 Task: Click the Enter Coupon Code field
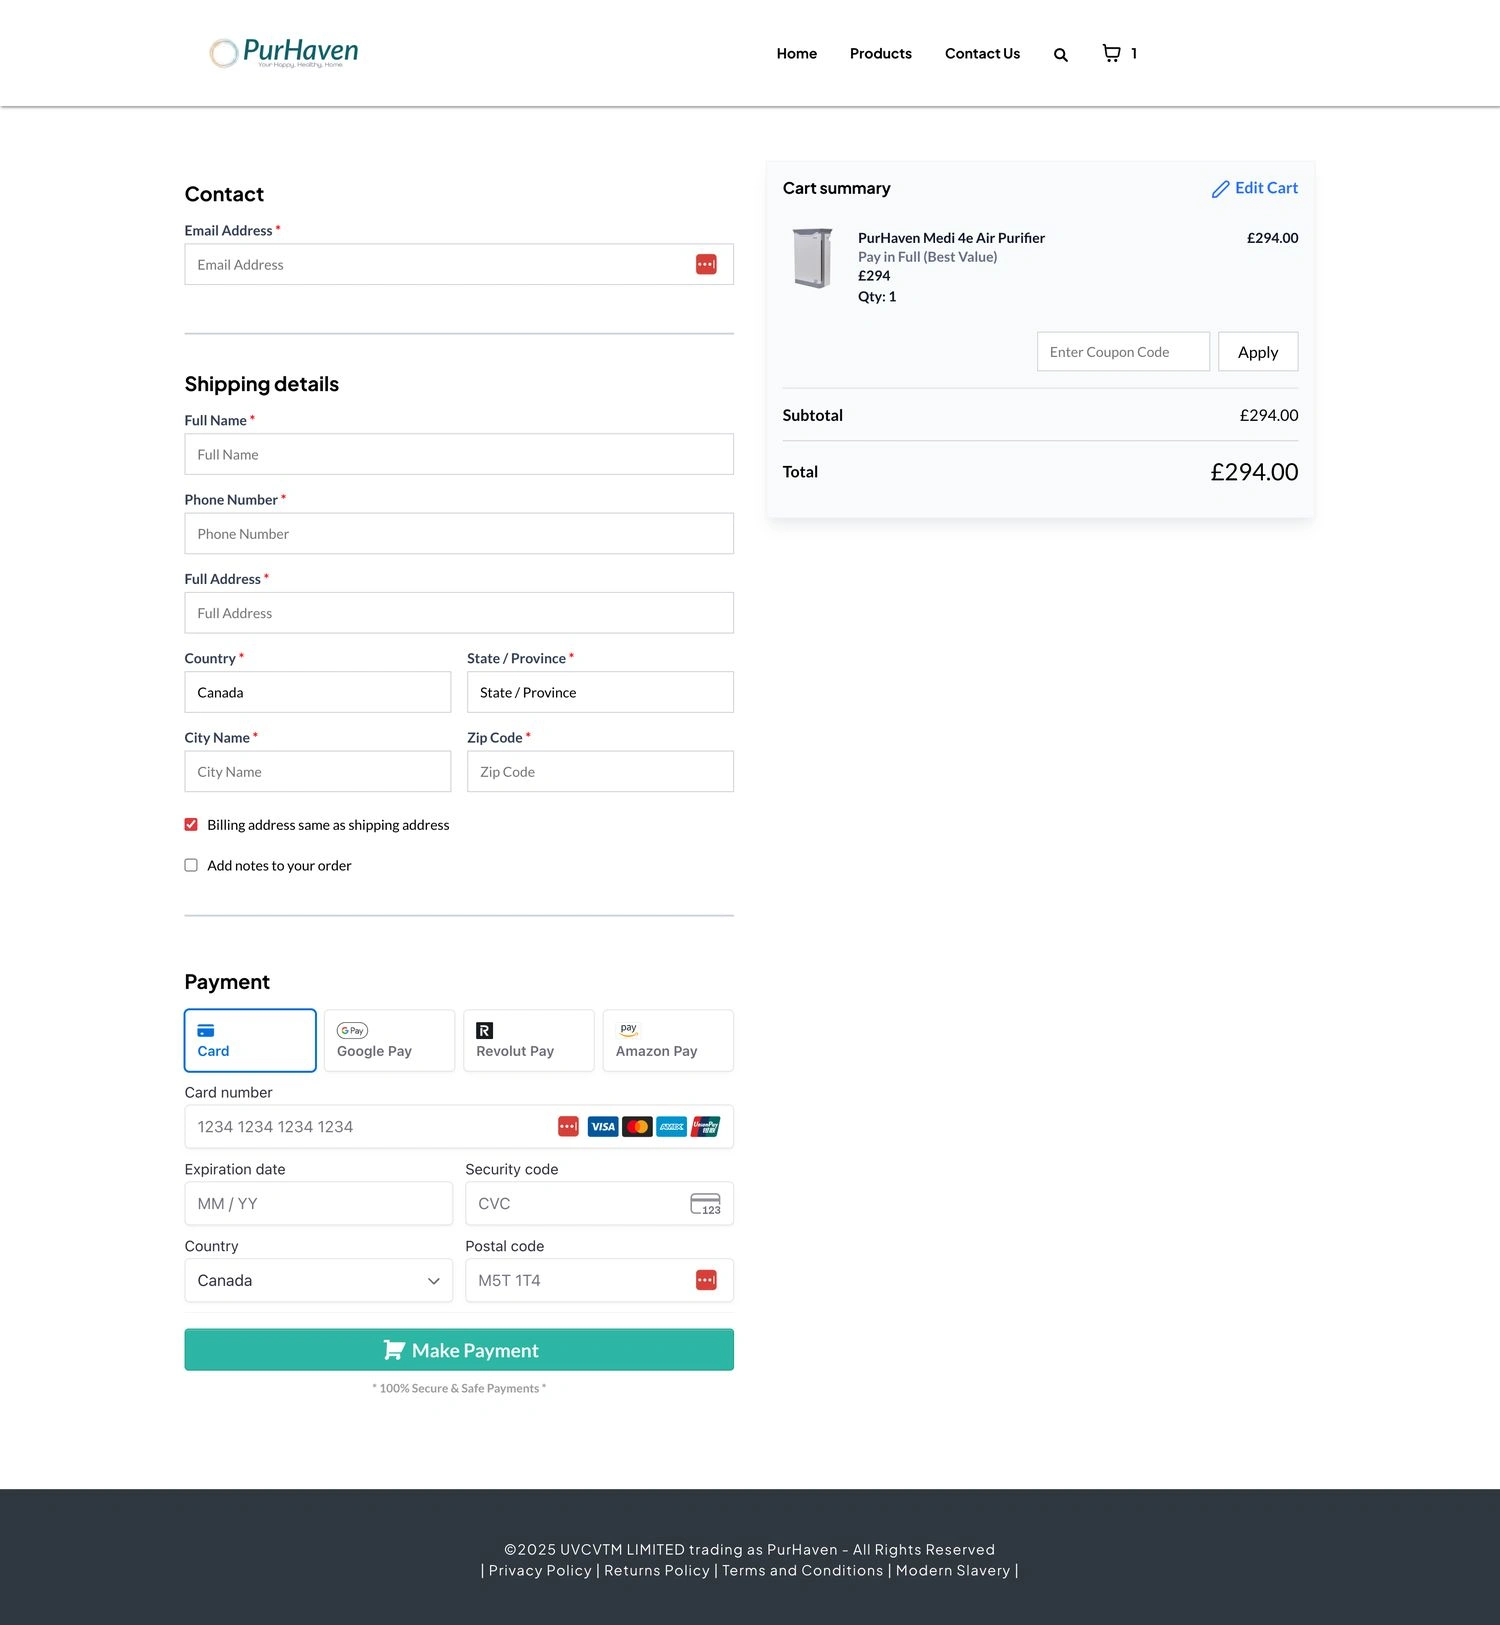coord(1123,352)
